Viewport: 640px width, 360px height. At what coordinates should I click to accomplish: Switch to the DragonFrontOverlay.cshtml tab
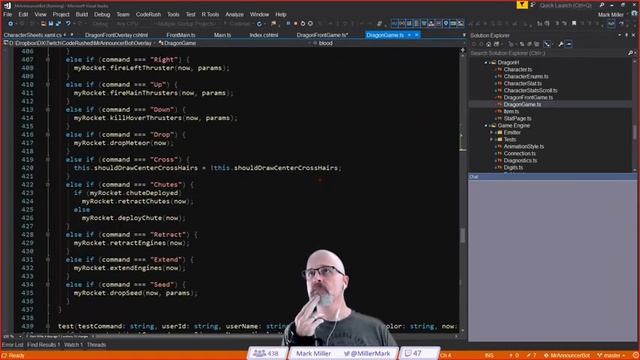[116, 35]
